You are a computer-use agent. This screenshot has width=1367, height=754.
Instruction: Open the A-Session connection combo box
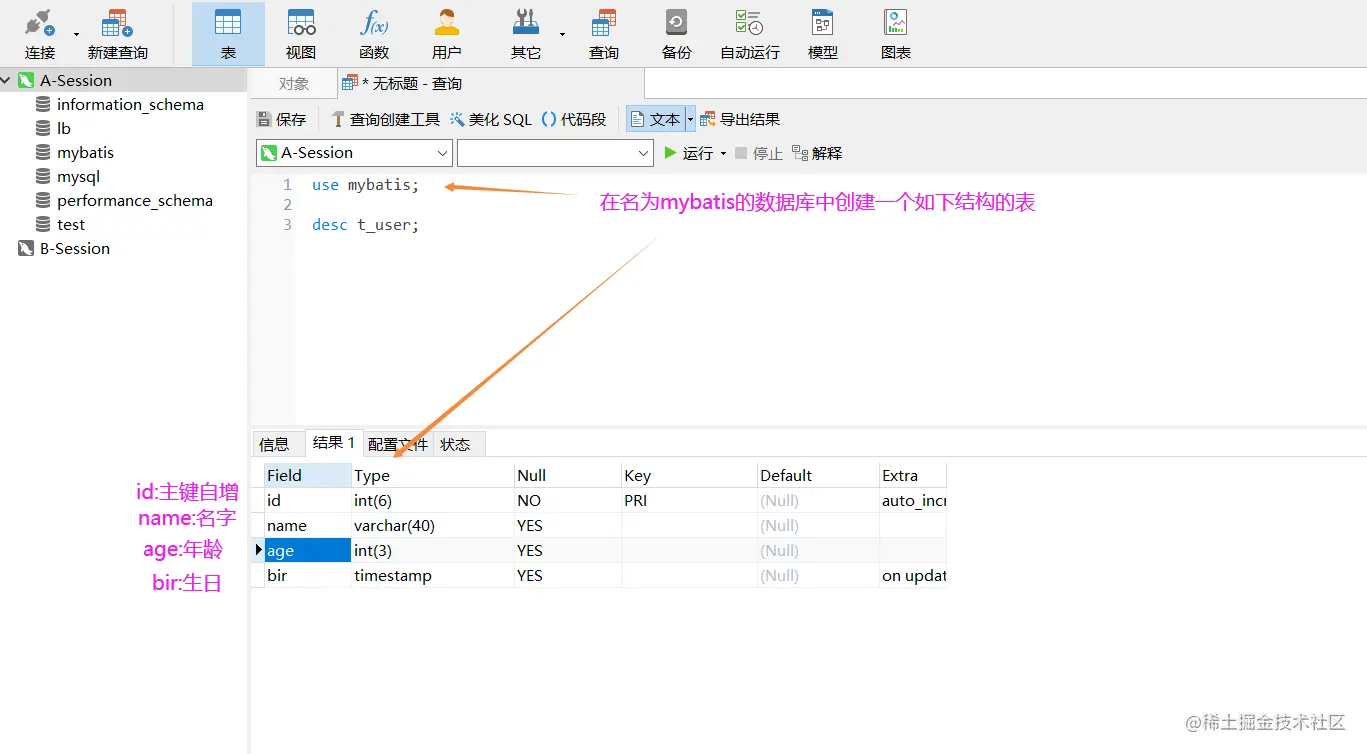pos(354,153)
